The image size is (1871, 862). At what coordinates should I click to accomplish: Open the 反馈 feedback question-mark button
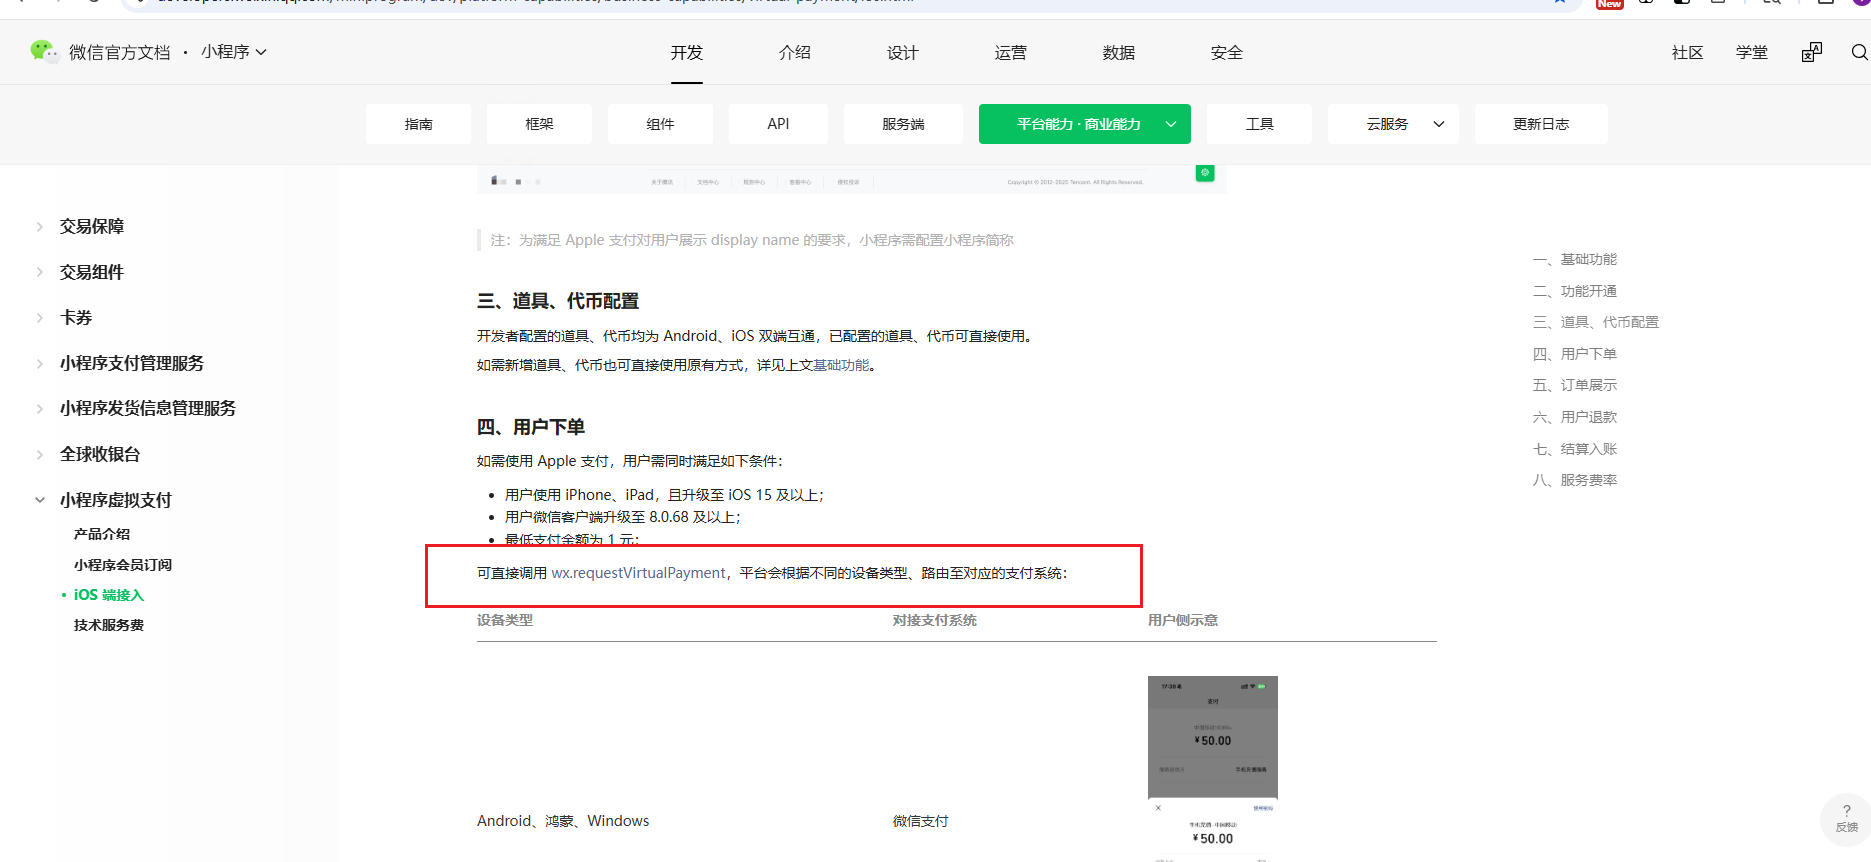click(x=1846, y=819)
